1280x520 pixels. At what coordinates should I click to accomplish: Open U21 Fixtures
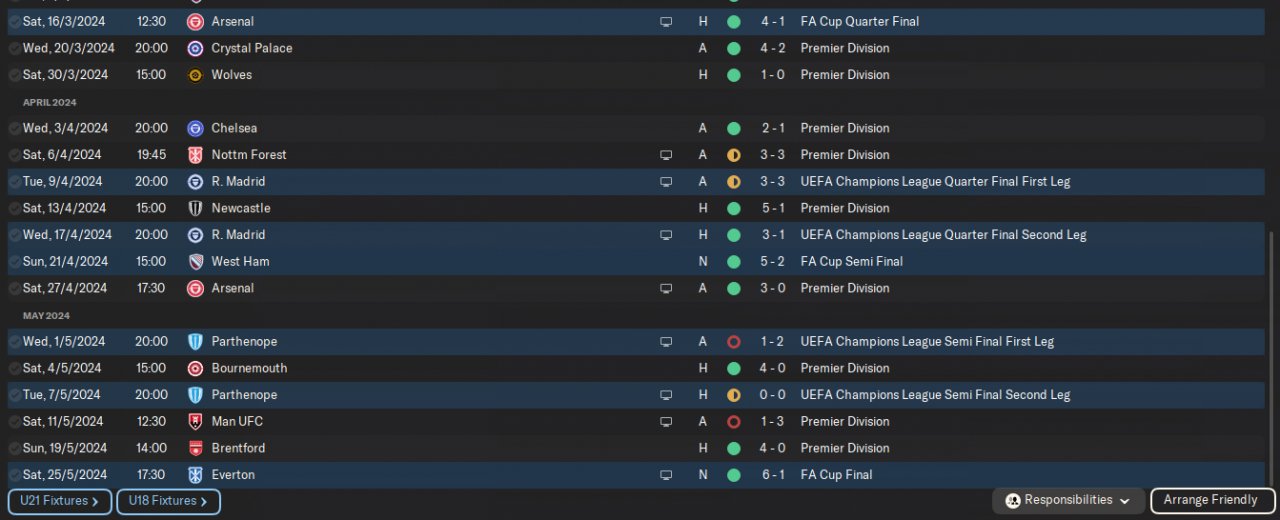tap(60, 501)
